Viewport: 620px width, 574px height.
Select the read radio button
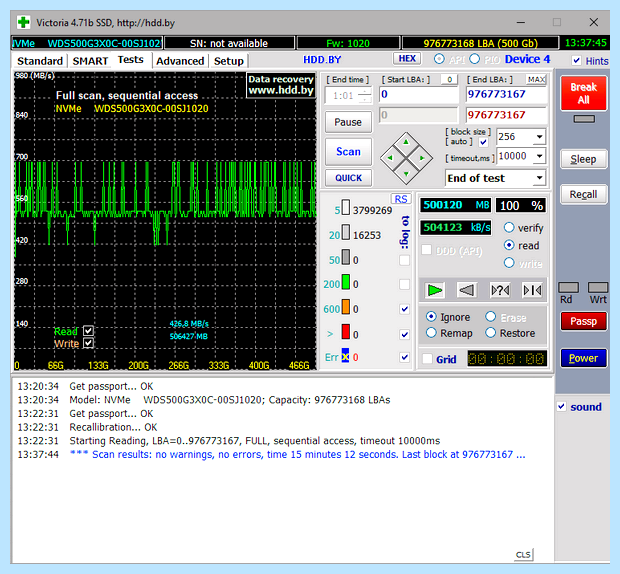point(509,245)
